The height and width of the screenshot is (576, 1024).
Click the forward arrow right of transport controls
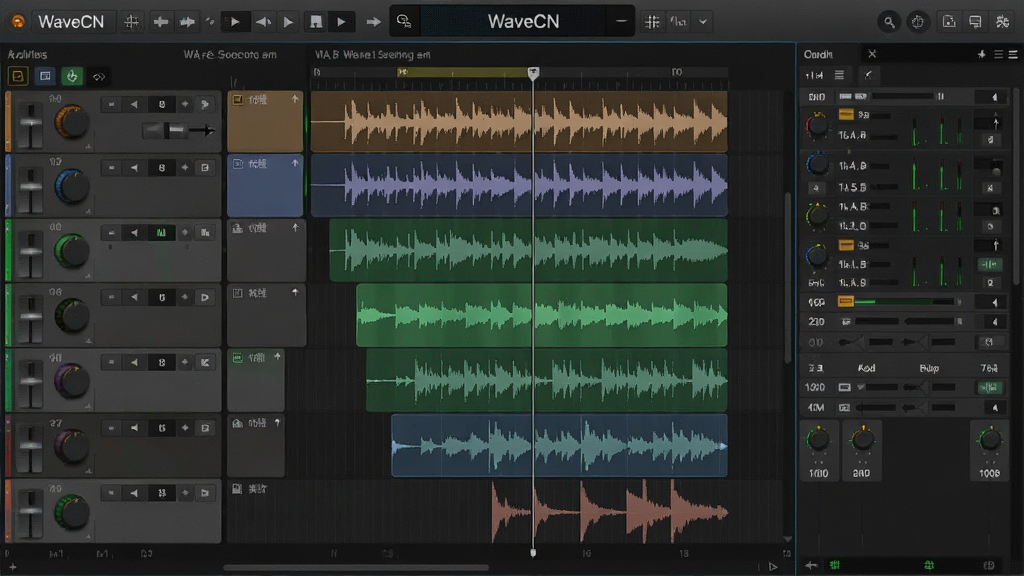(373, 22)
